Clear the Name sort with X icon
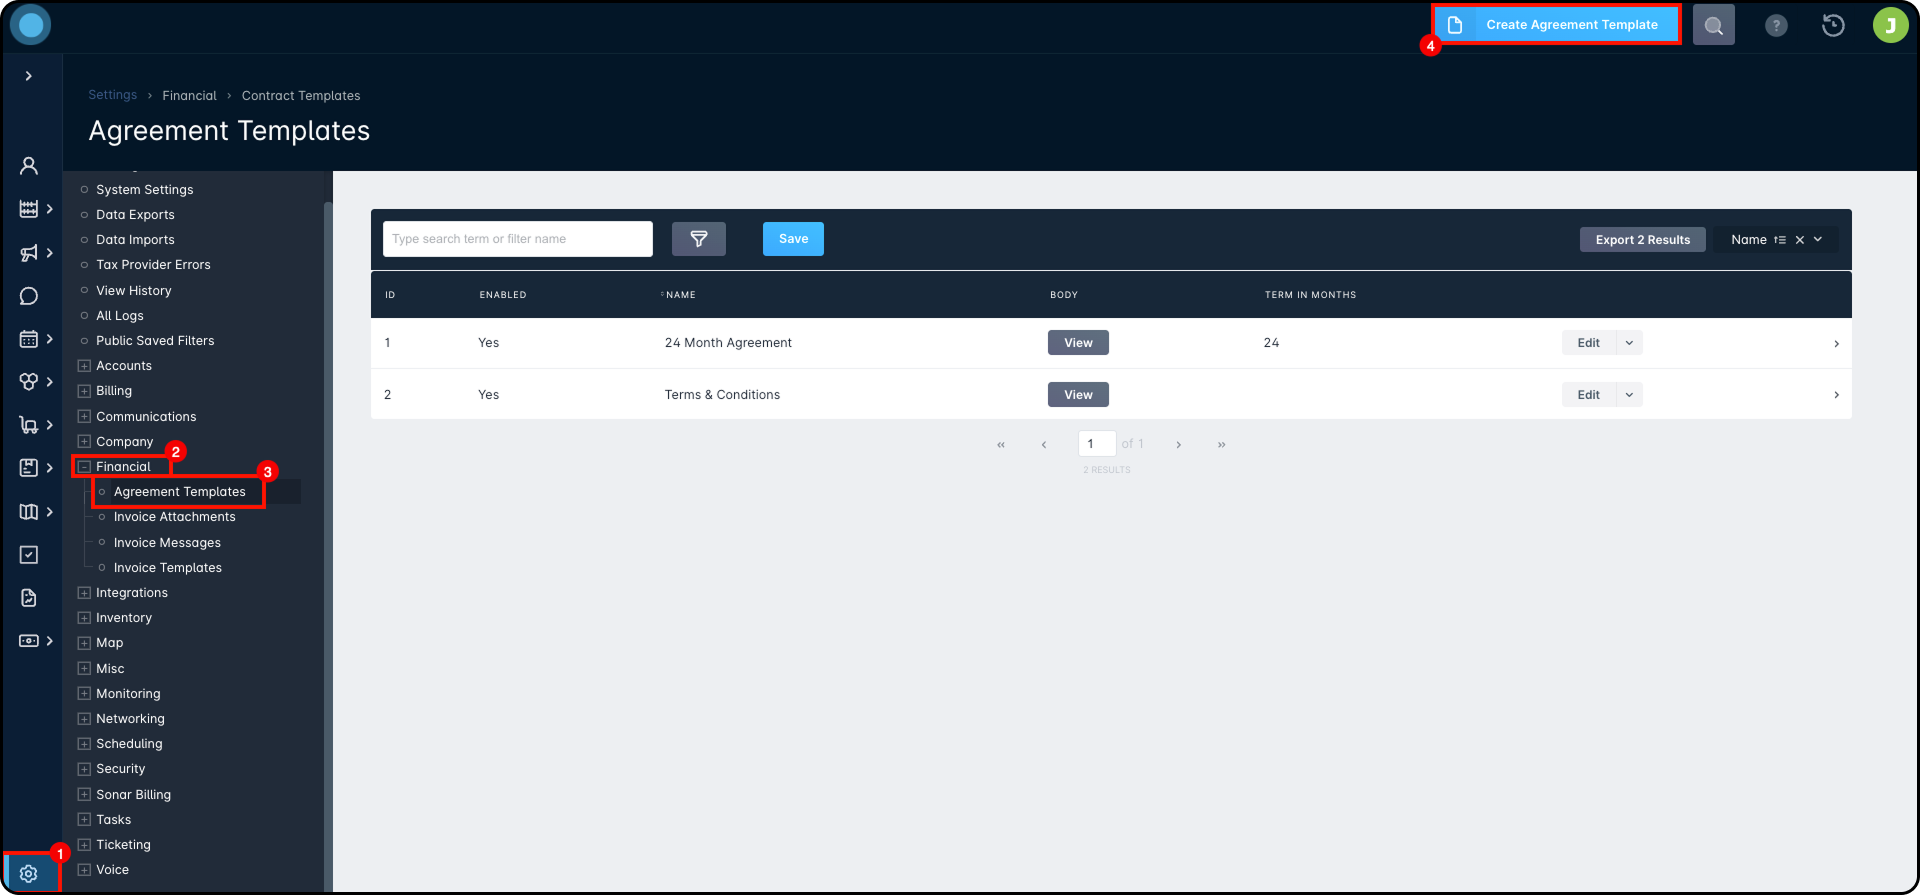The image size is (1920, 895). (x=1800, y=240)
